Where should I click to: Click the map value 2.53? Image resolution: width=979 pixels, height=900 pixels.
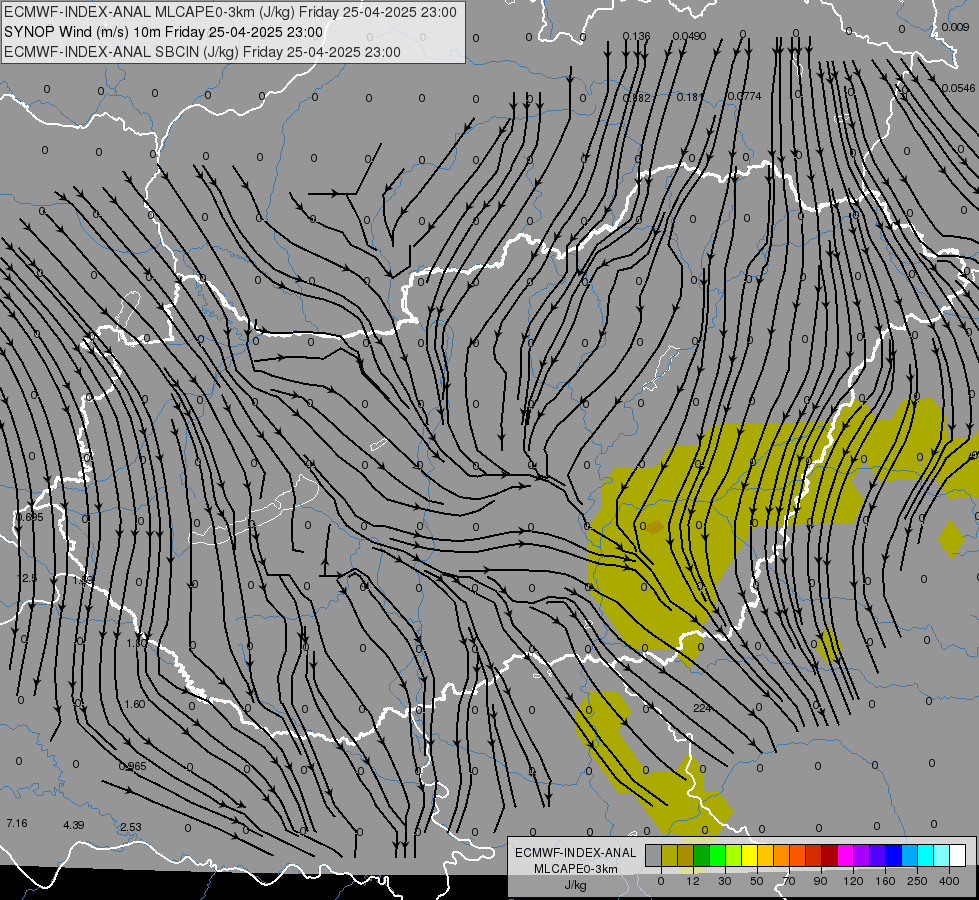coord(130,827)
